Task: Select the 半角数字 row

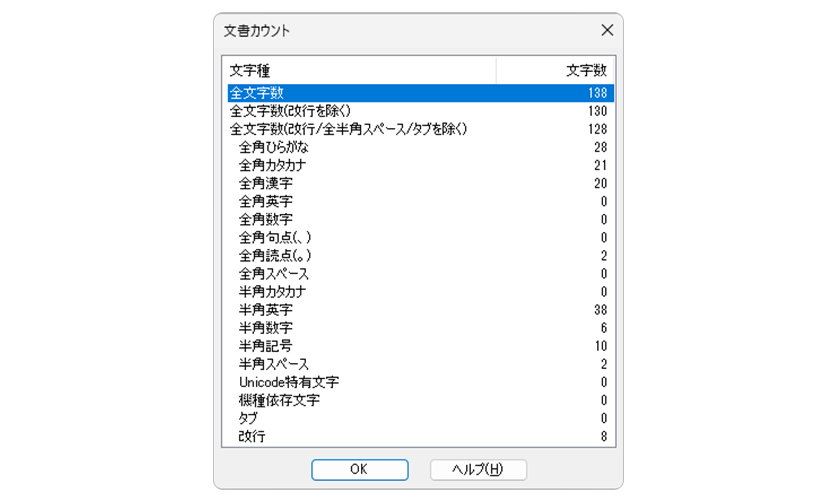Action: 421,328
